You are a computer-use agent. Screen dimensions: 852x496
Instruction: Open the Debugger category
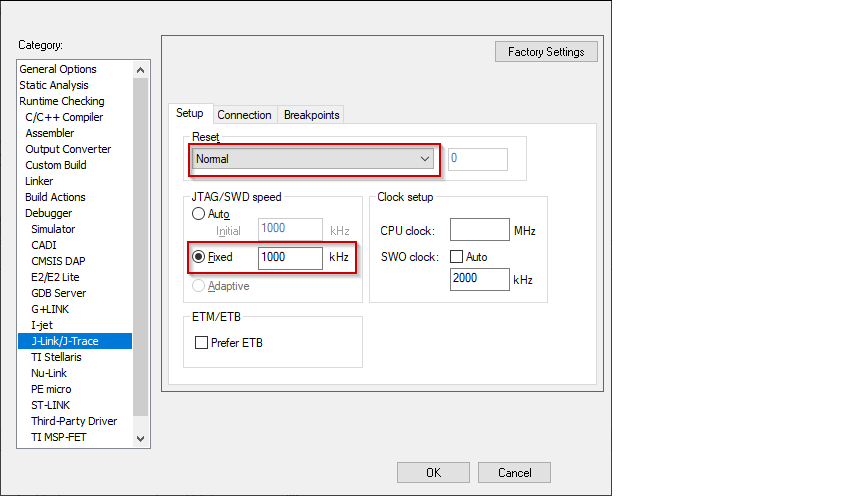48,213
